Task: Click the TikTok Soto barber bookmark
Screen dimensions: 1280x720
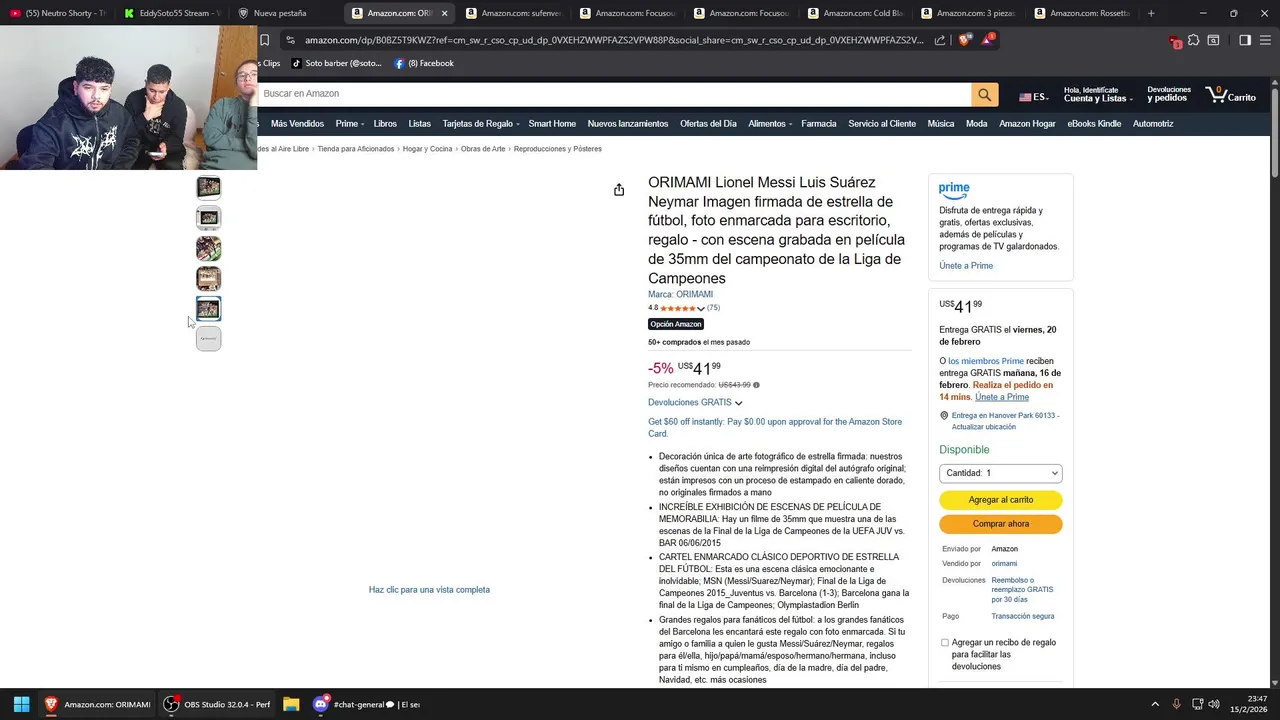Action: click(x=336, y=63)
